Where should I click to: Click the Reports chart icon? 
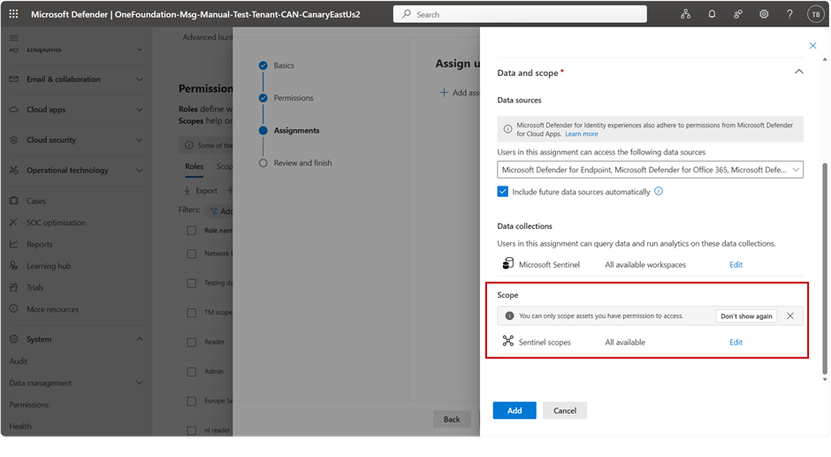(x=14, y=244)
